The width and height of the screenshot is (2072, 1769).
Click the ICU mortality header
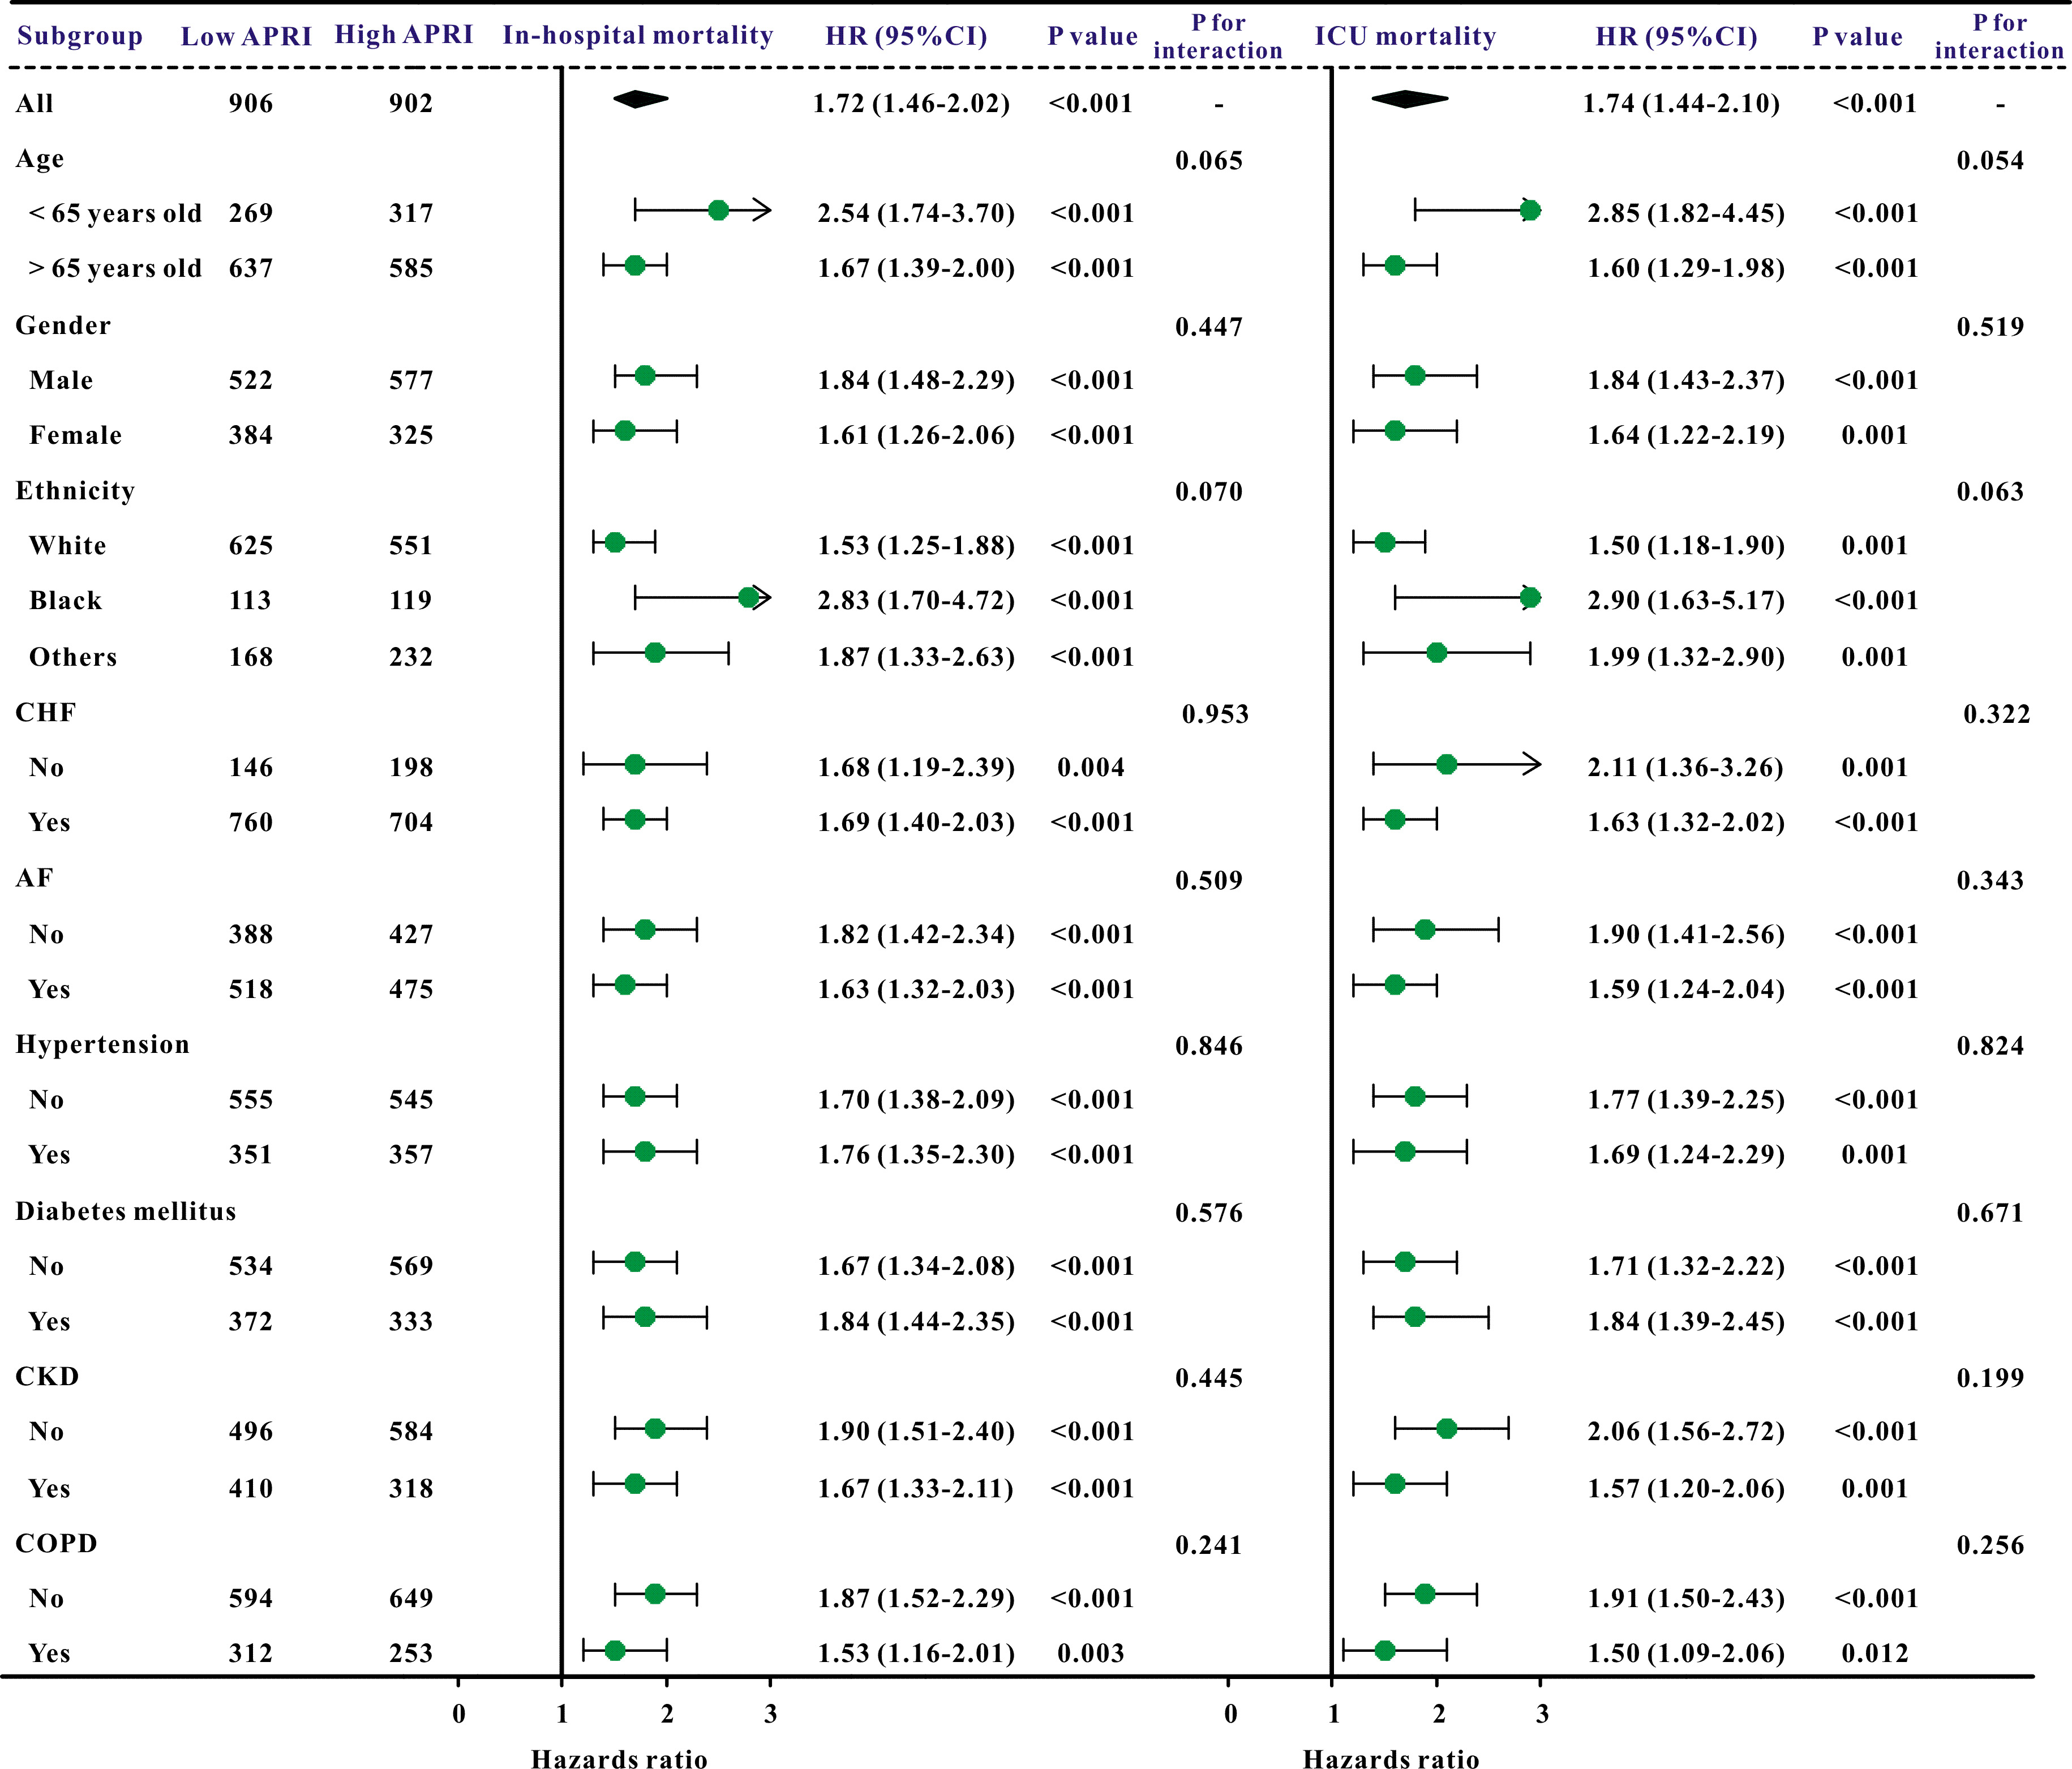[1405, 36]
